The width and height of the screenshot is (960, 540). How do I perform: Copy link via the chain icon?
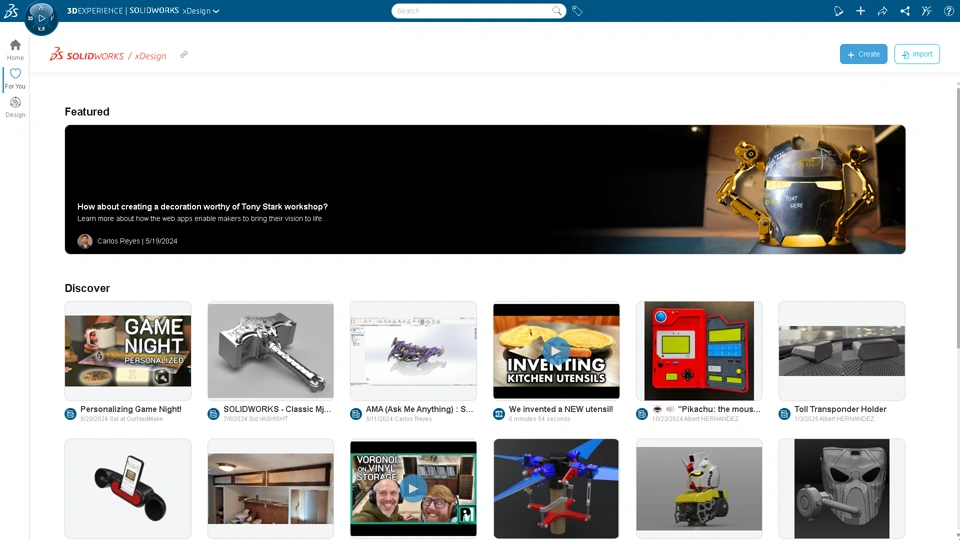pyautogui.click(x=184, y=54)
